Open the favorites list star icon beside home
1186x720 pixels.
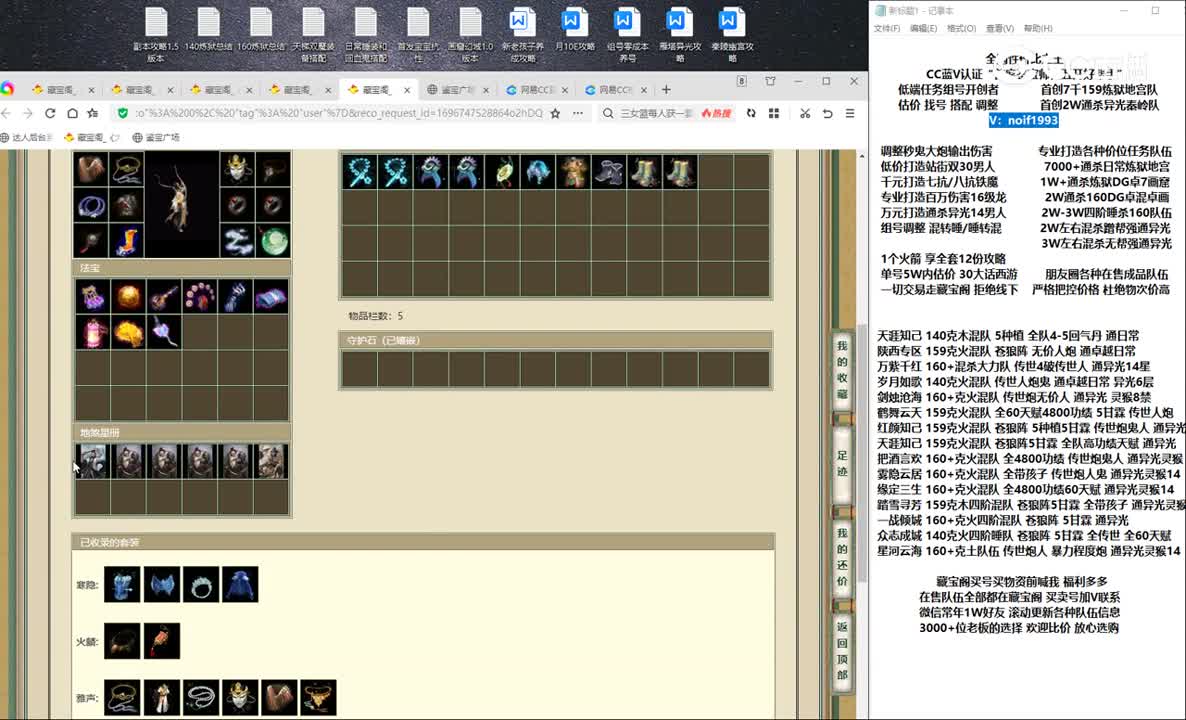[x=93, y=113]
